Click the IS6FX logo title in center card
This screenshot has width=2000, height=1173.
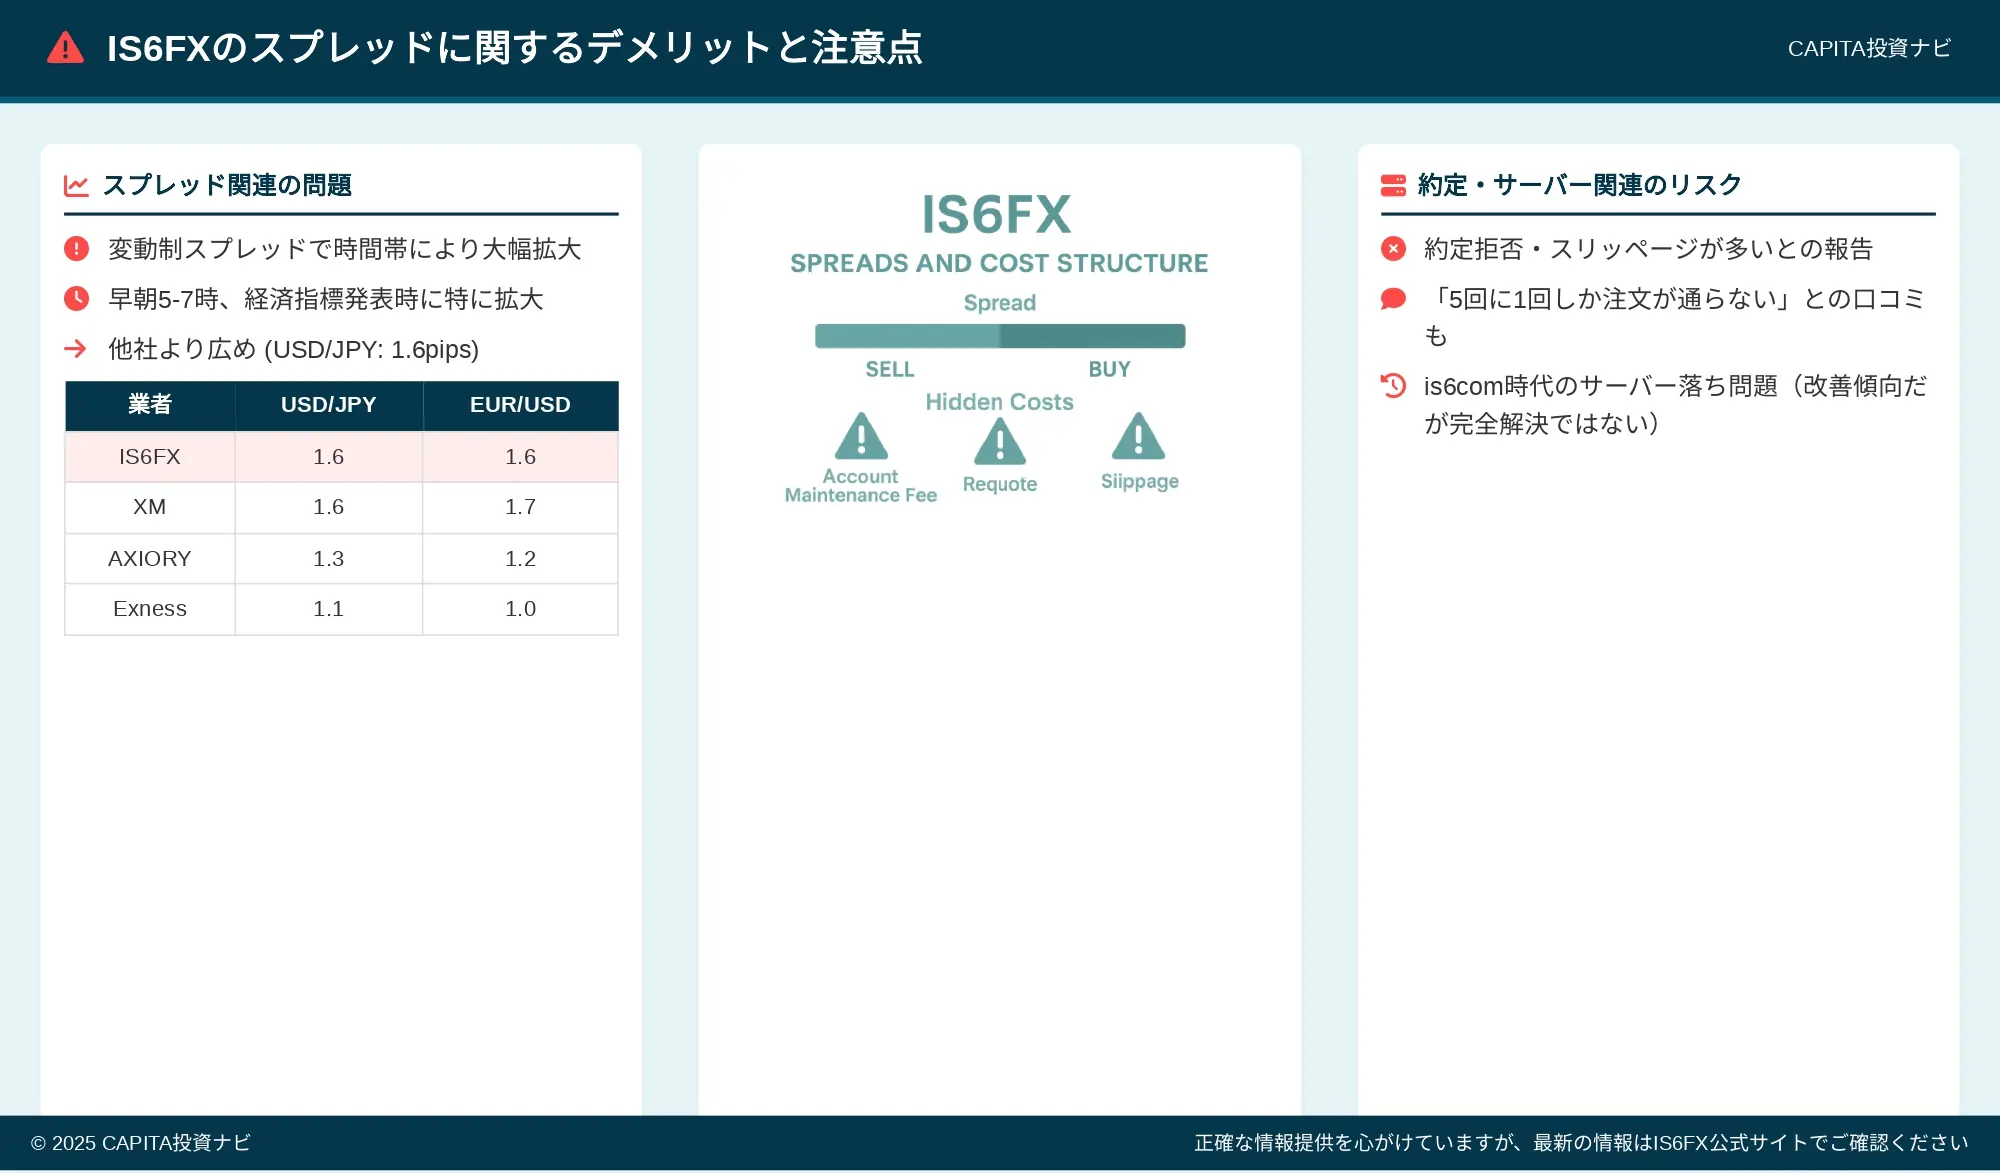pyautogui.click(x=996, y=214)
